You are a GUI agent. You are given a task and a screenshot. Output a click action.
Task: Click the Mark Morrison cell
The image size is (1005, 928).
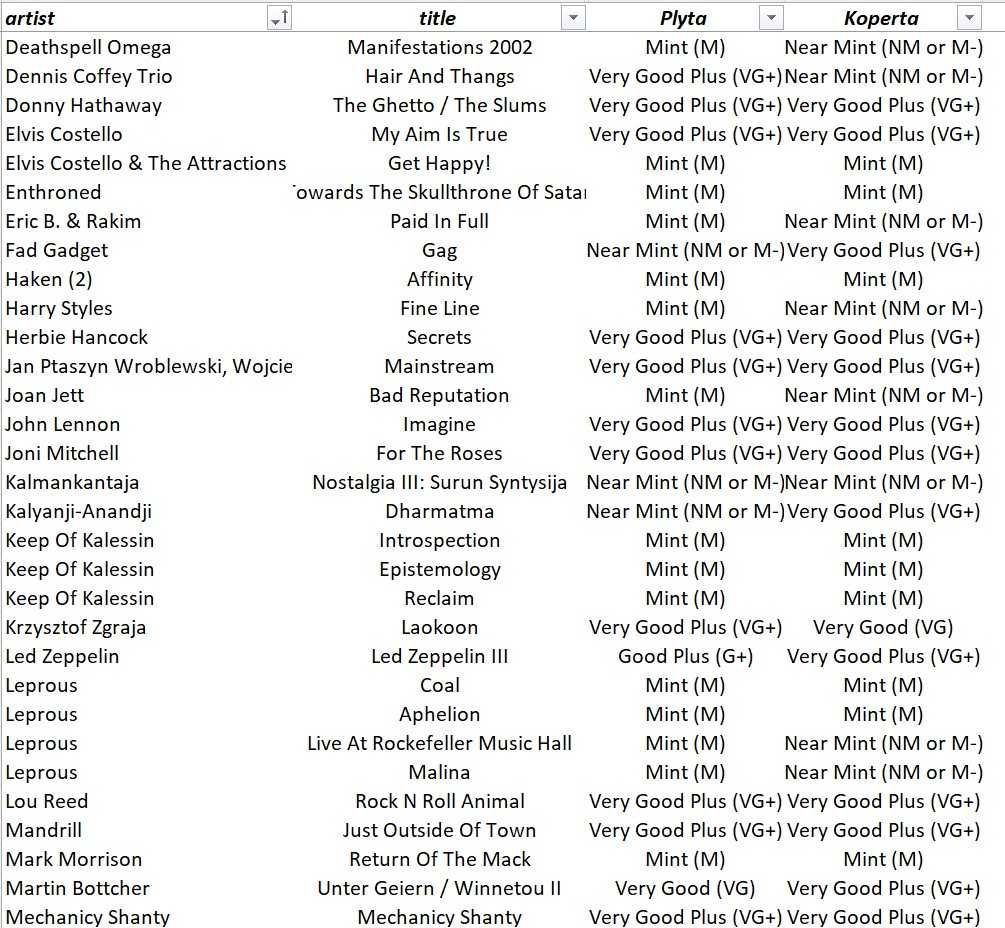pyautogui.click(x=147, y=859)
